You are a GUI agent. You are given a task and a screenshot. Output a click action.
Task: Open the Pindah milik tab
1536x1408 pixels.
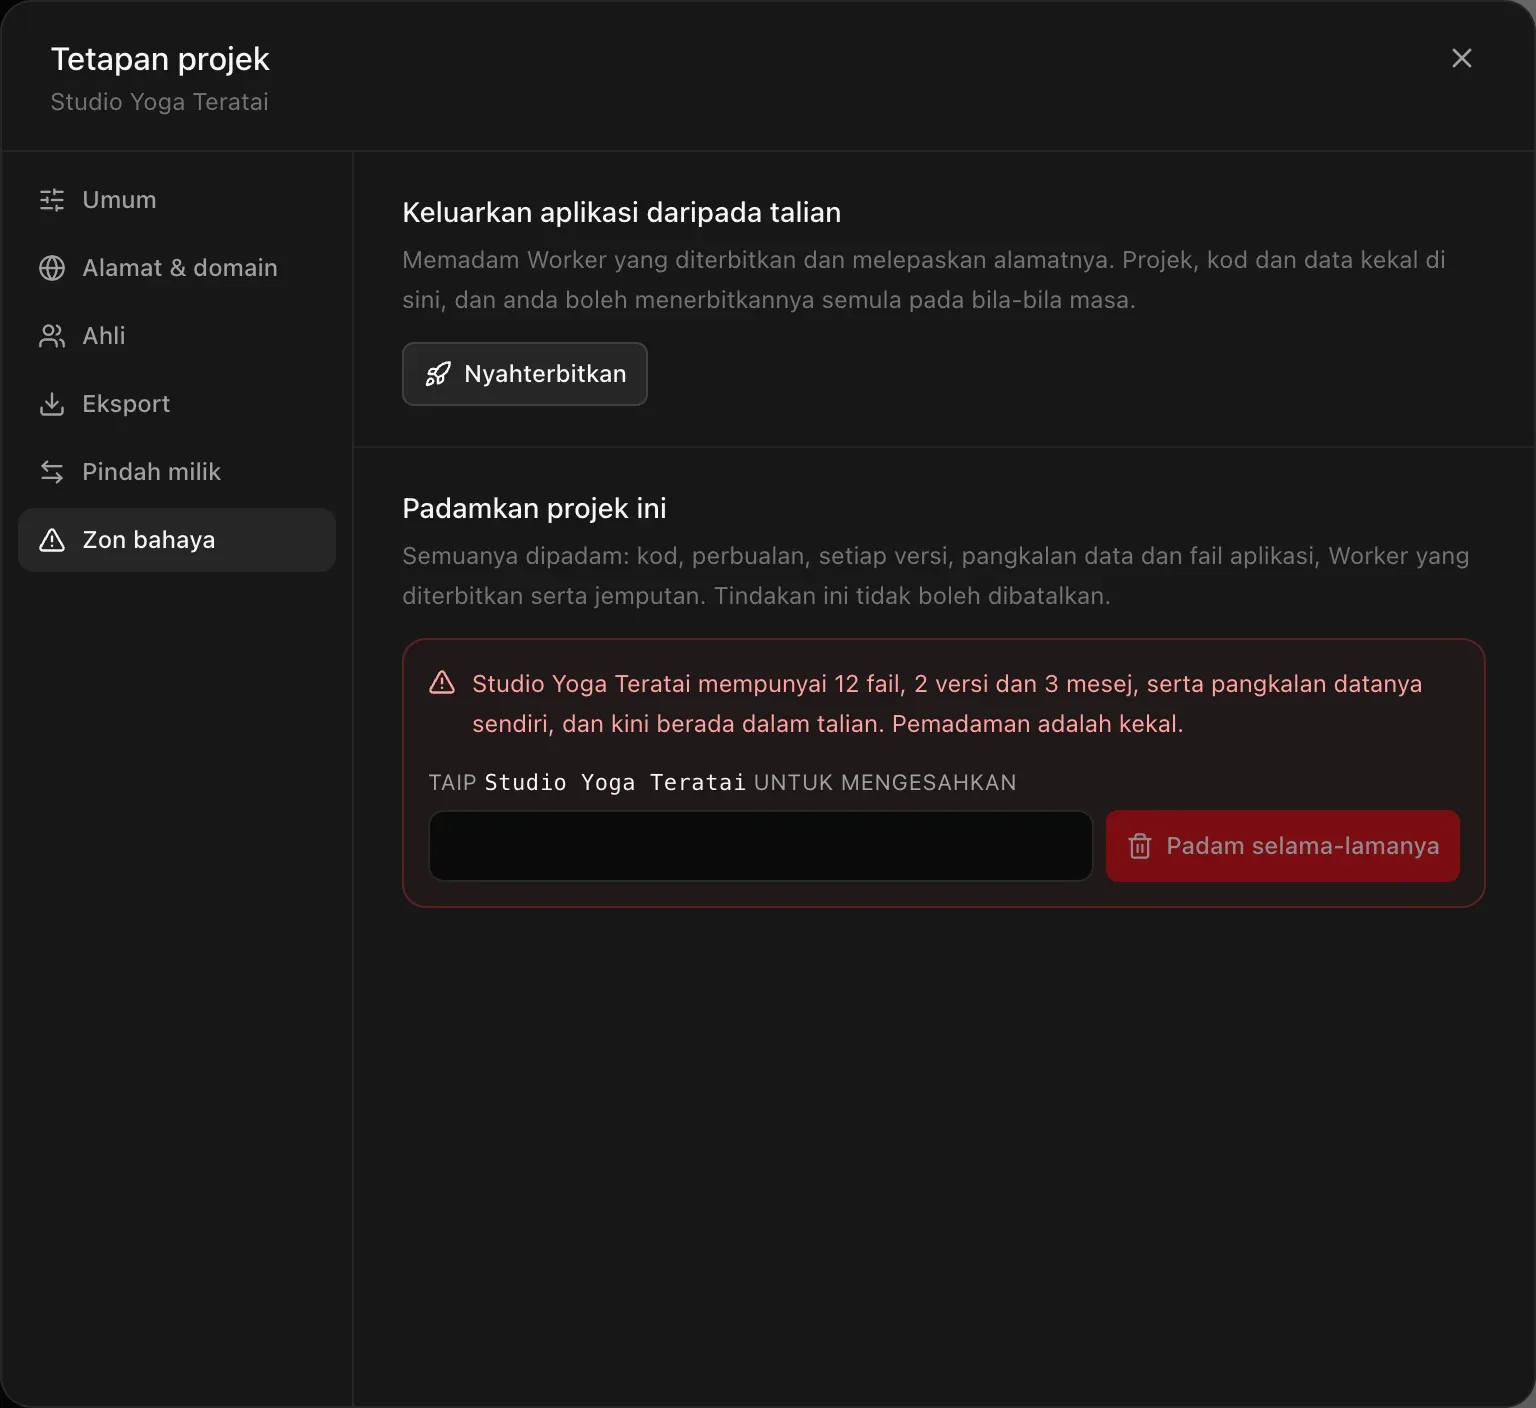click(x=177, y=472)
